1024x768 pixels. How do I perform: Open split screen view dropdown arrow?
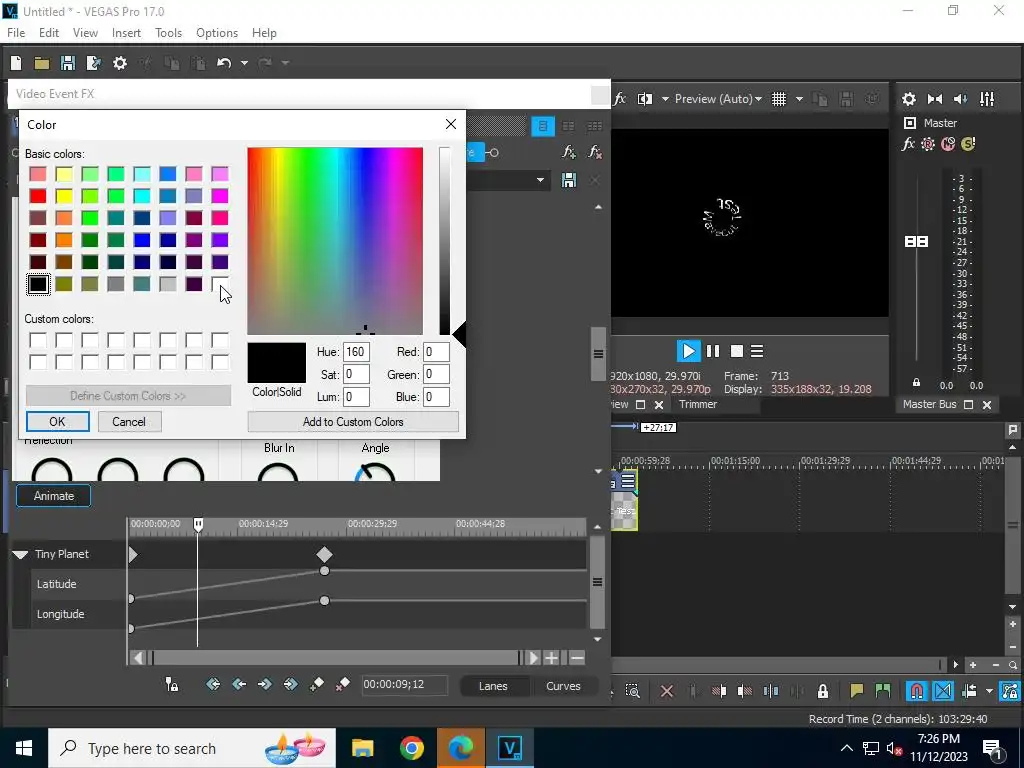[x=665, y=99]
